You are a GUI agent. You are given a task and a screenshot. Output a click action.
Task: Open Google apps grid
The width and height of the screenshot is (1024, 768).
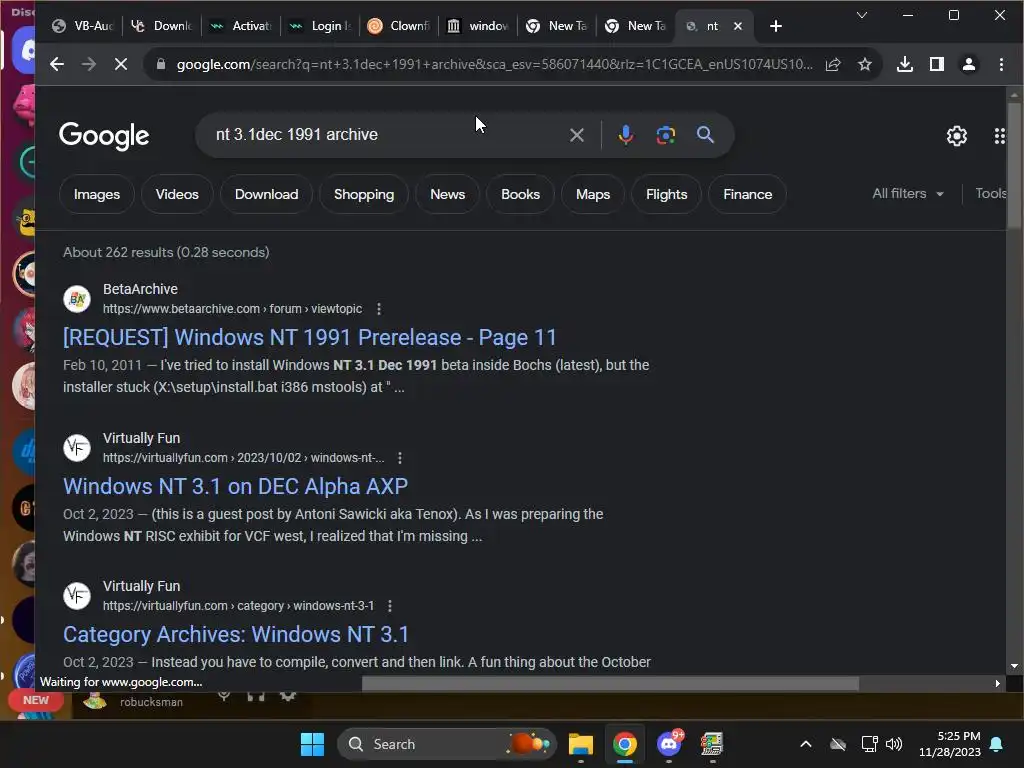click(999, 136)
